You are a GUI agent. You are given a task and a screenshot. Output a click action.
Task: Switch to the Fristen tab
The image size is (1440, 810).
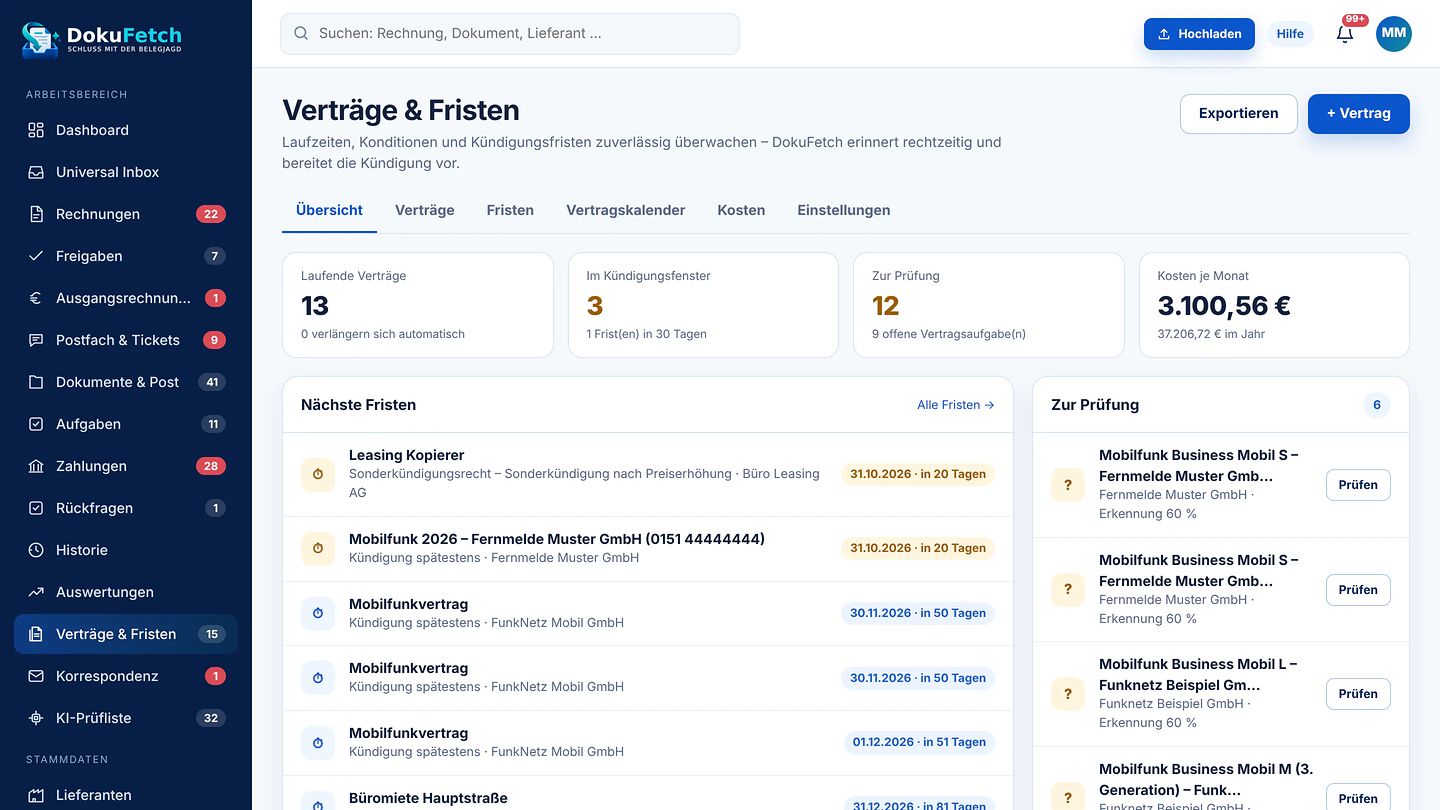pyautogui.click(x=510, y=210)
